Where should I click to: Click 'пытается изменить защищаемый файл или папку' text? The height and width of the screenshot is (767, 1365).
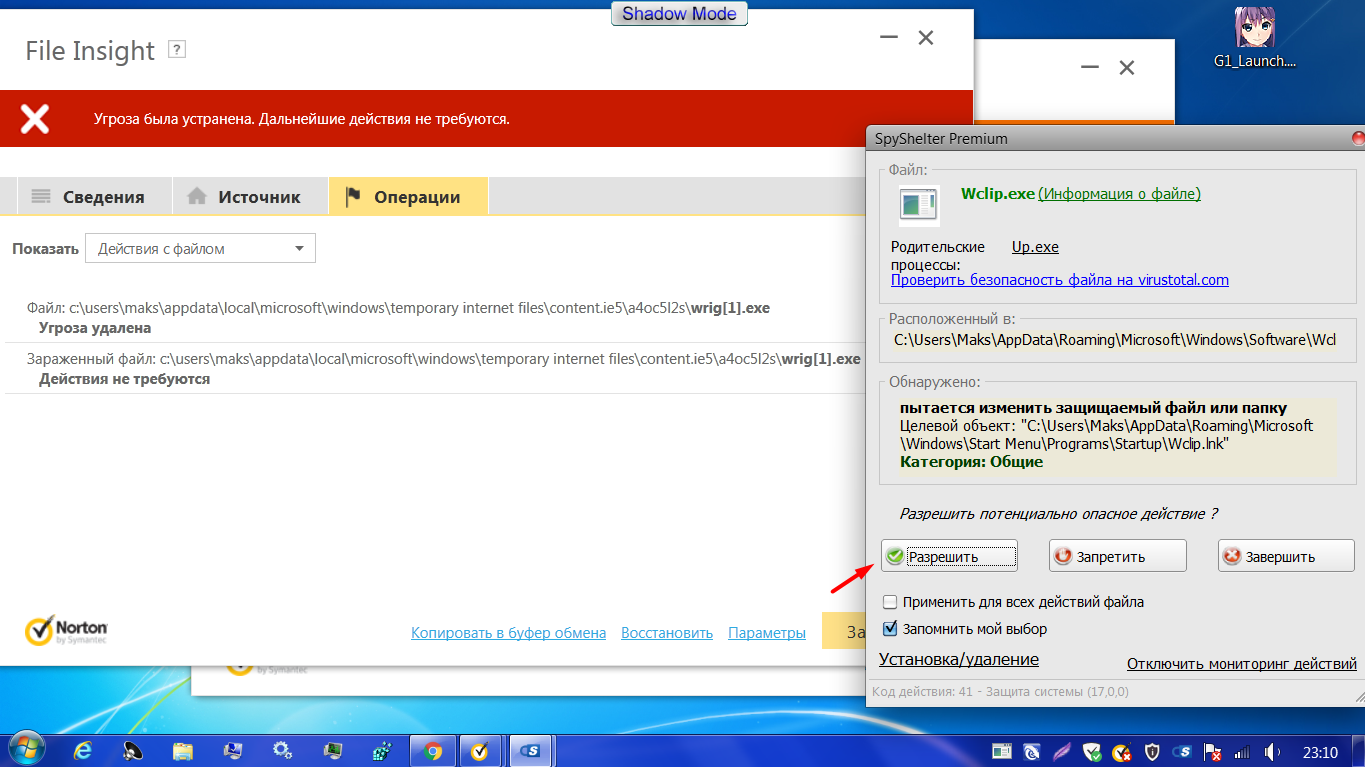[1093, 408]
